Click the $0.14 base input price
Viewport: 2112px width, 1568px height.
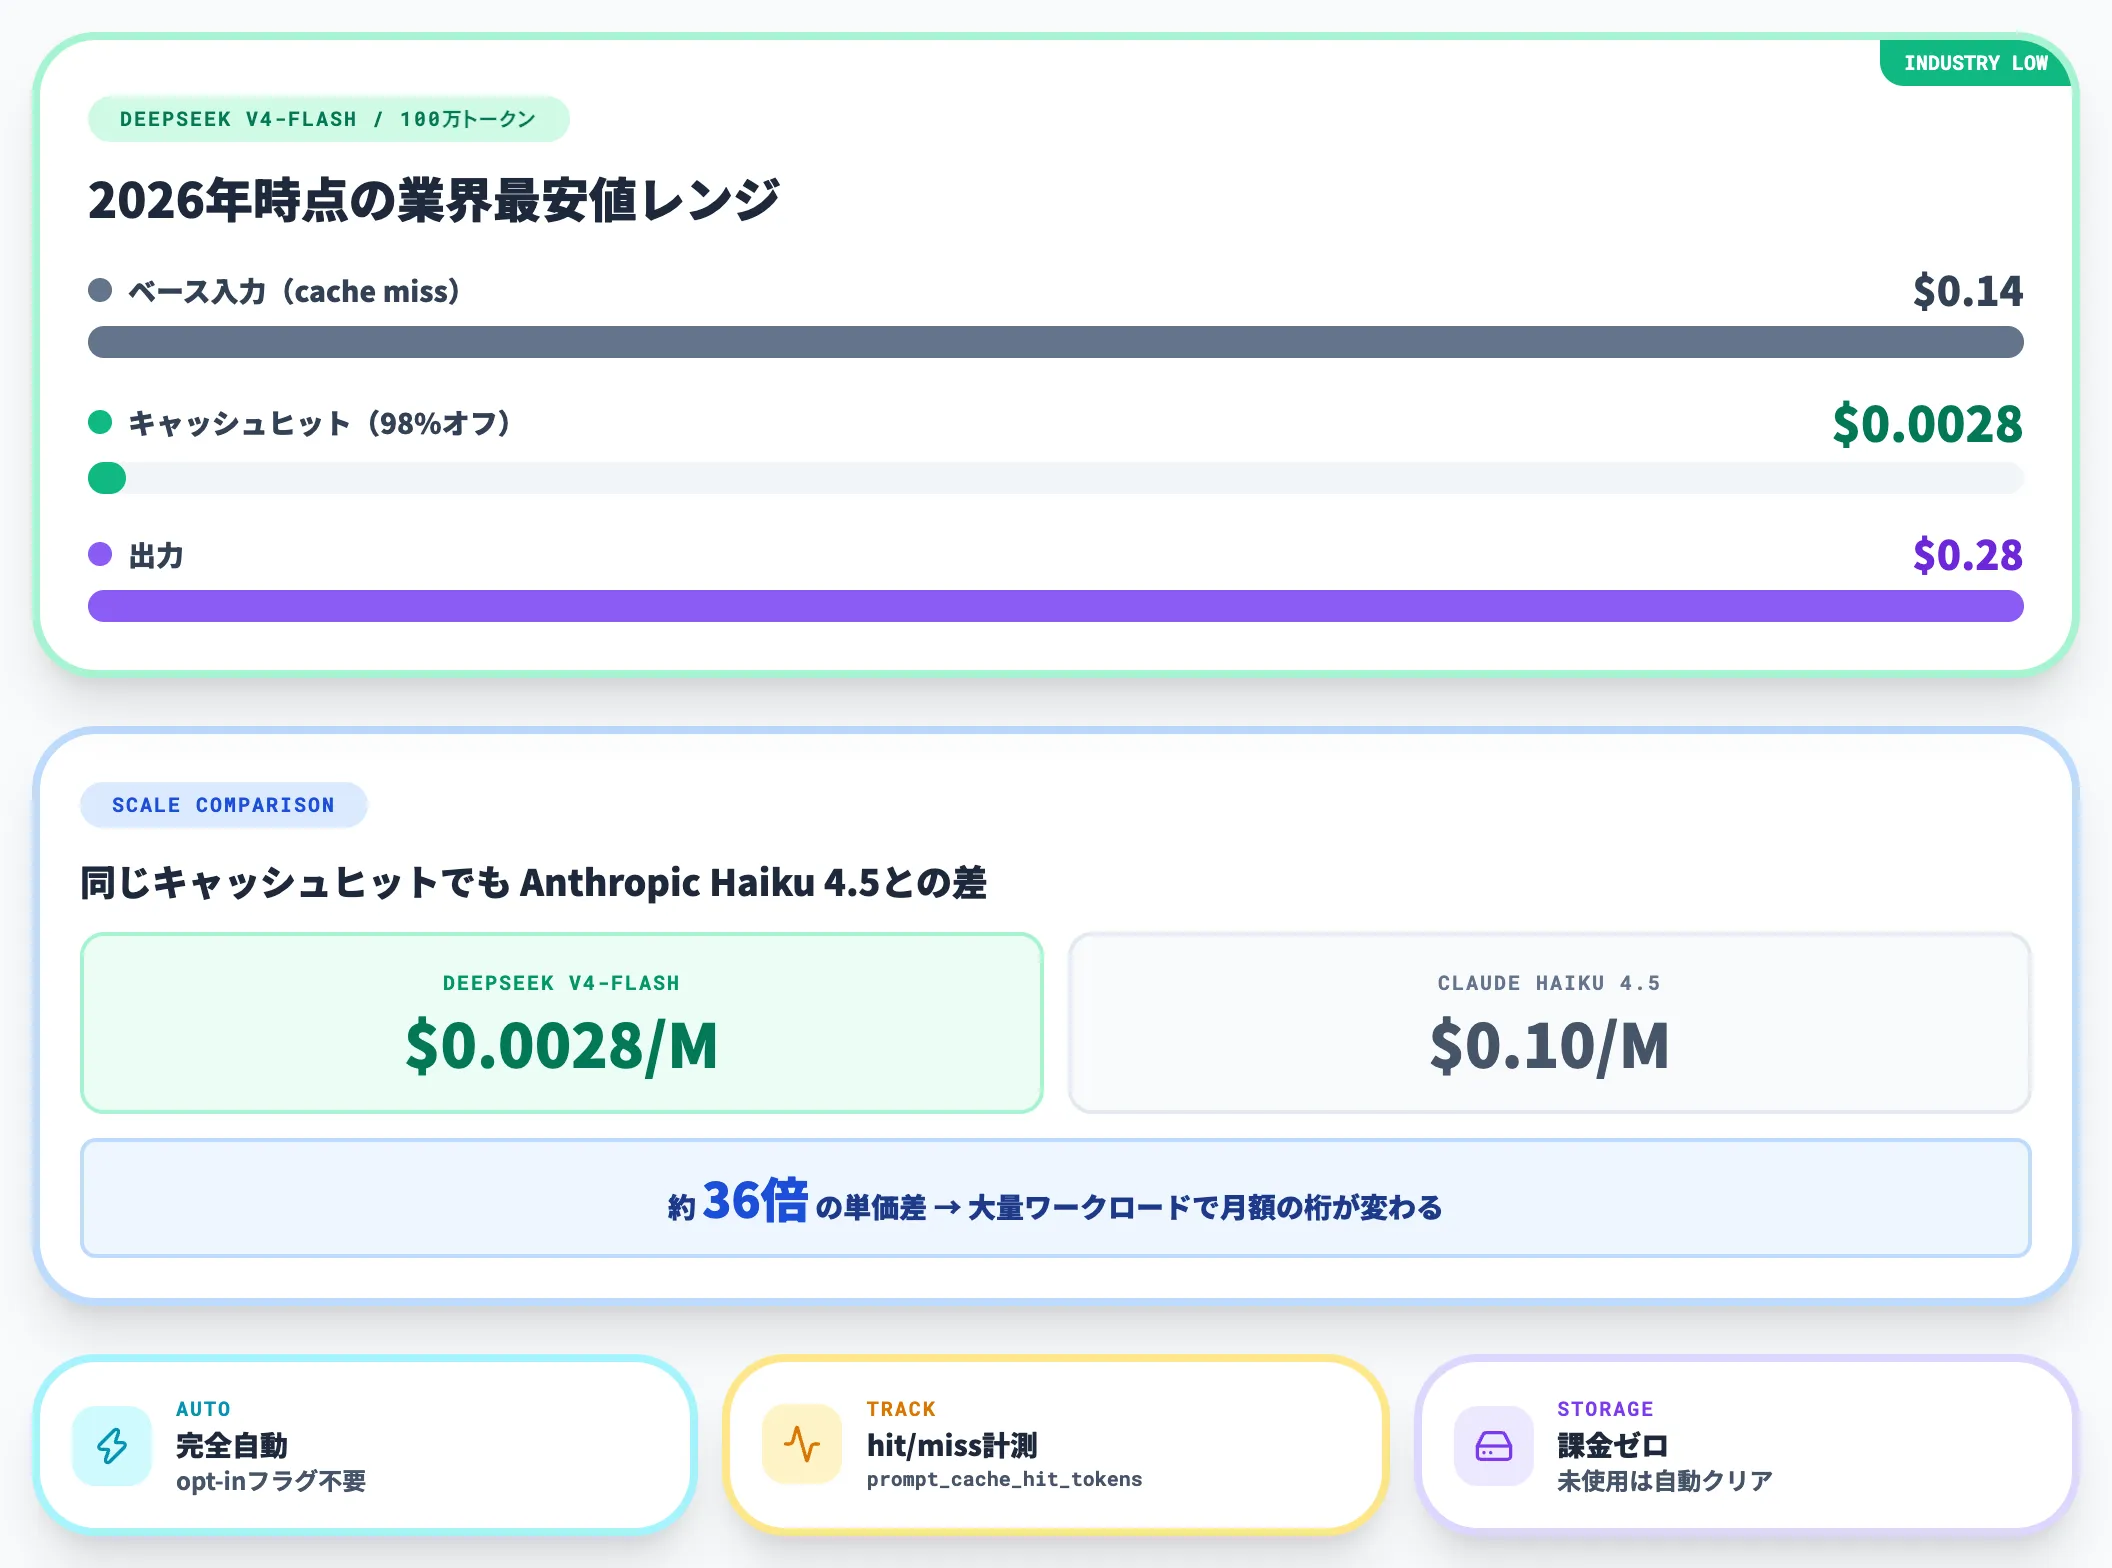pyautogui.click(x=1968, y=291)
